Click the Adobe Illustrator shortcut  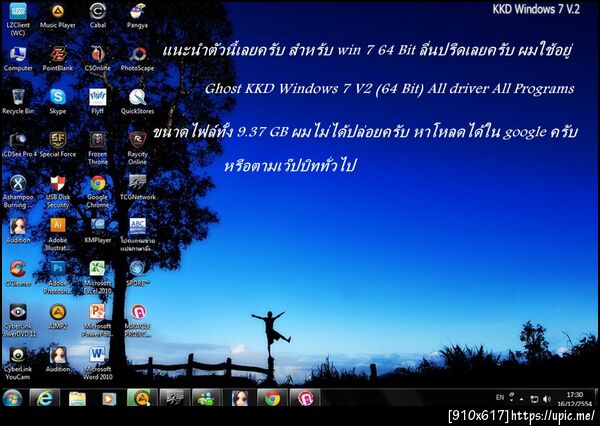click(x=58, y=235)
